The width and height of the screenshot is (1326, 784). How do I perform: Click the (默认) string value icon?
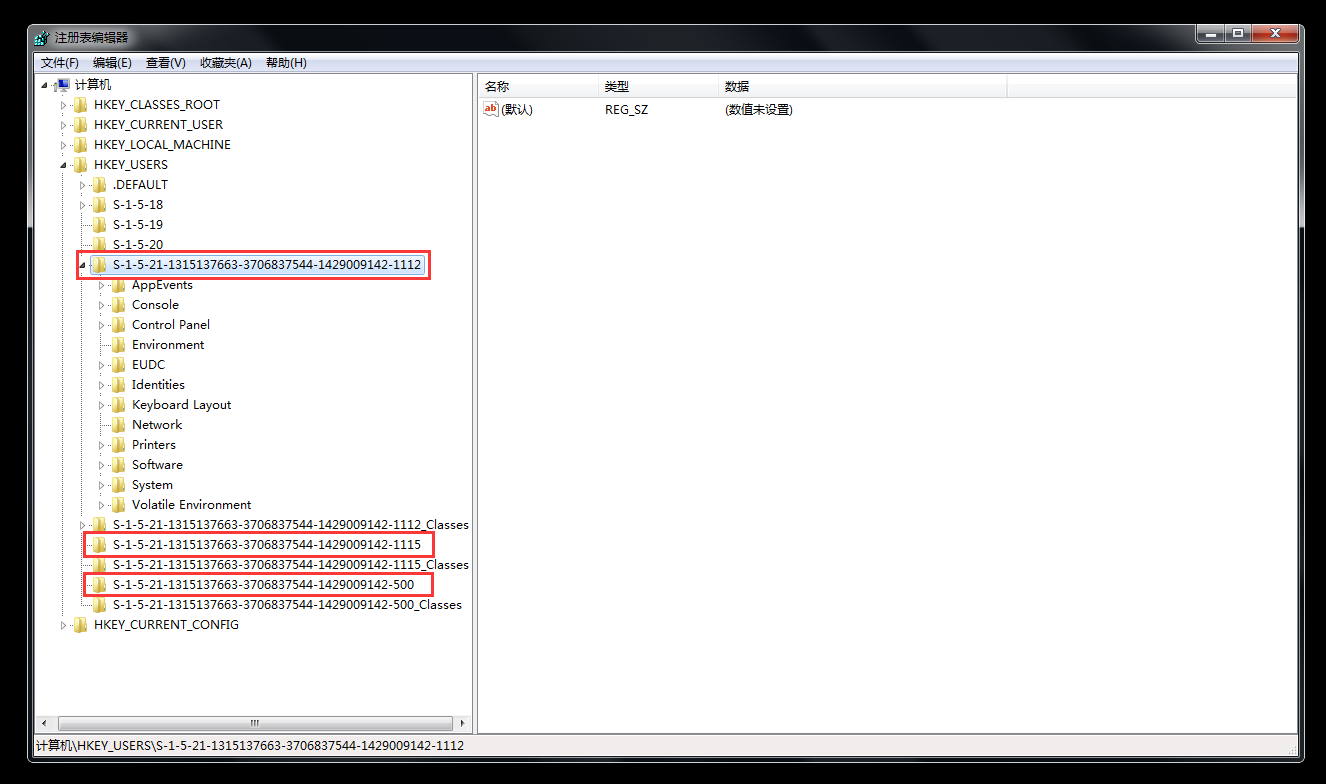pos(491,109)
